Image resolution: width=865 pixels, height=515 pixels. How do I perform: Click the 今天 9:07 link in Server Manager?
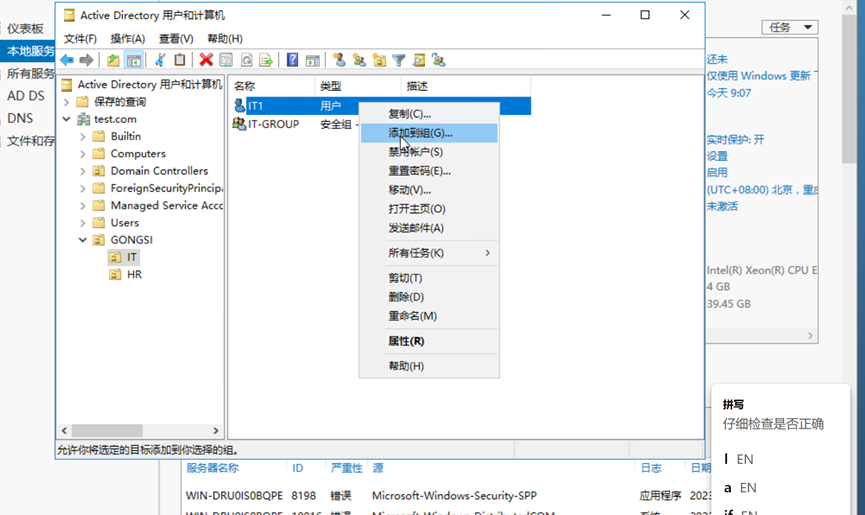[x=729, y=93]
